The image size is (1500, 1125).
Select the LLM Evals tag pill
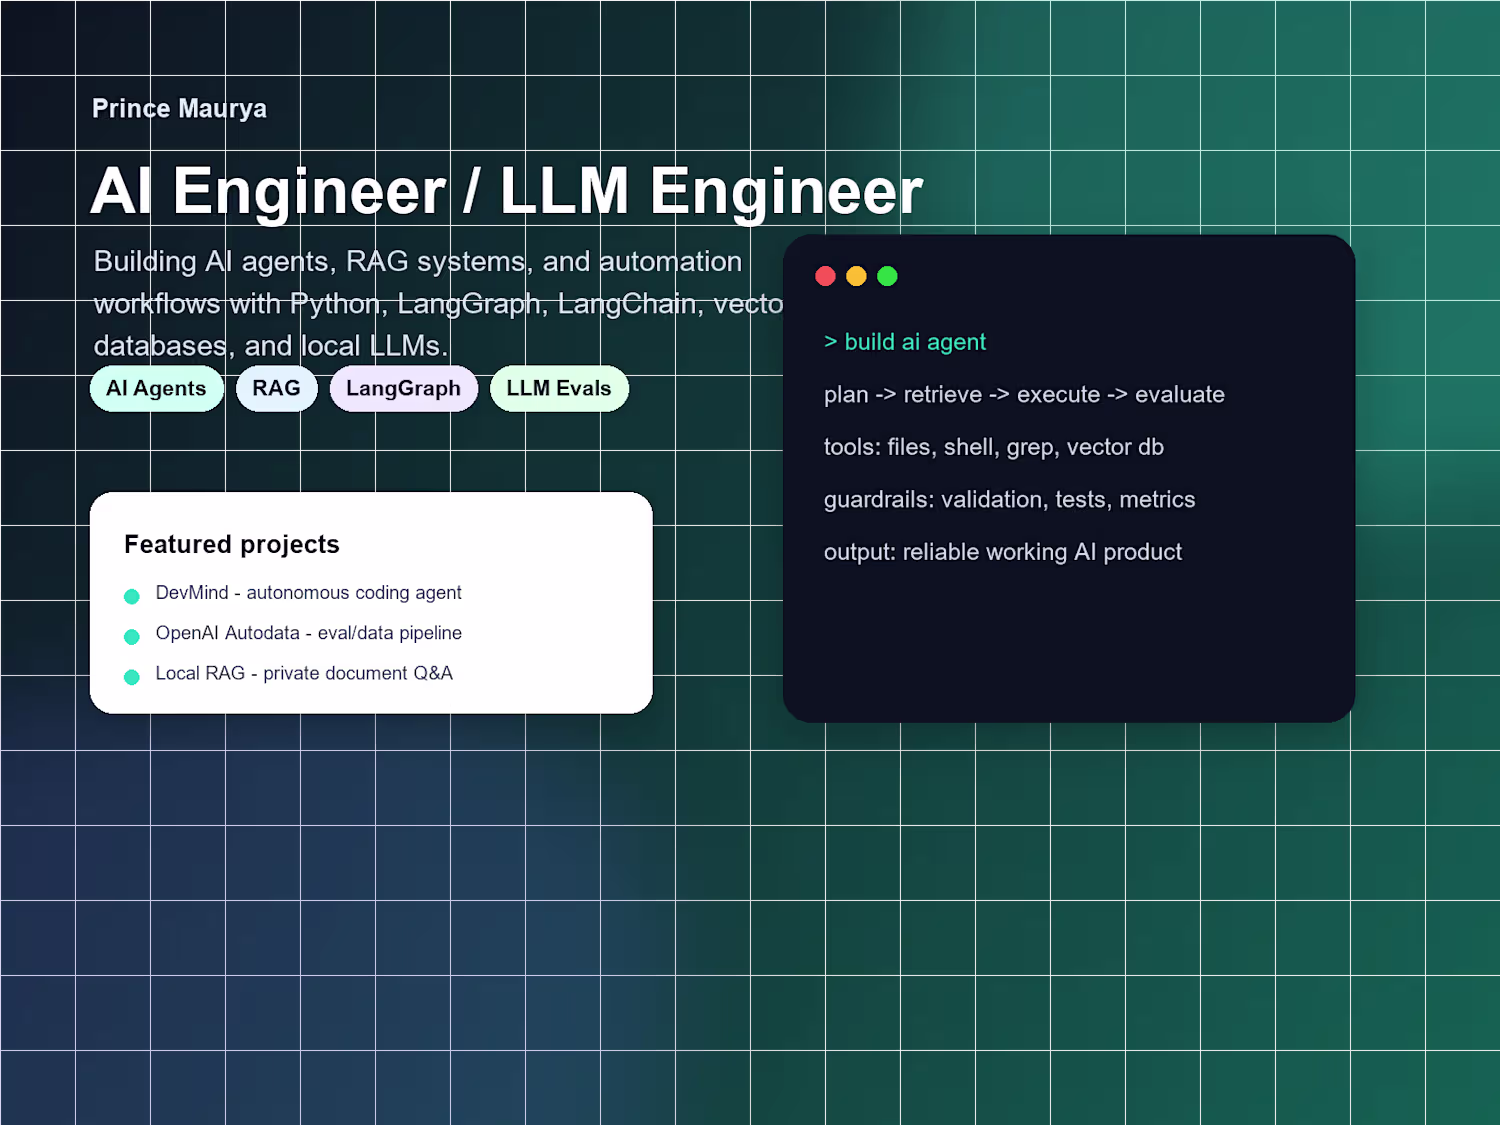coord(559,389)
